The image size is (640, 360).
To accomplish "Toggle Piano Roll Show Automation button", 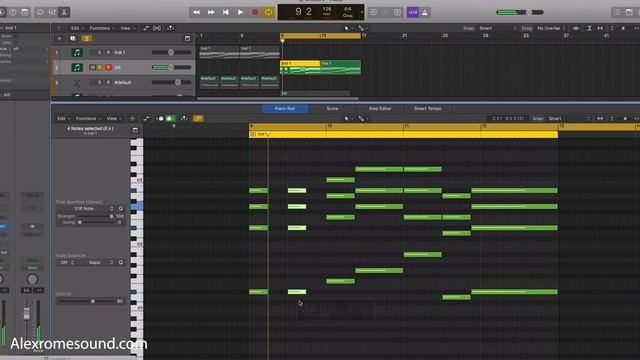I will 146,118.
